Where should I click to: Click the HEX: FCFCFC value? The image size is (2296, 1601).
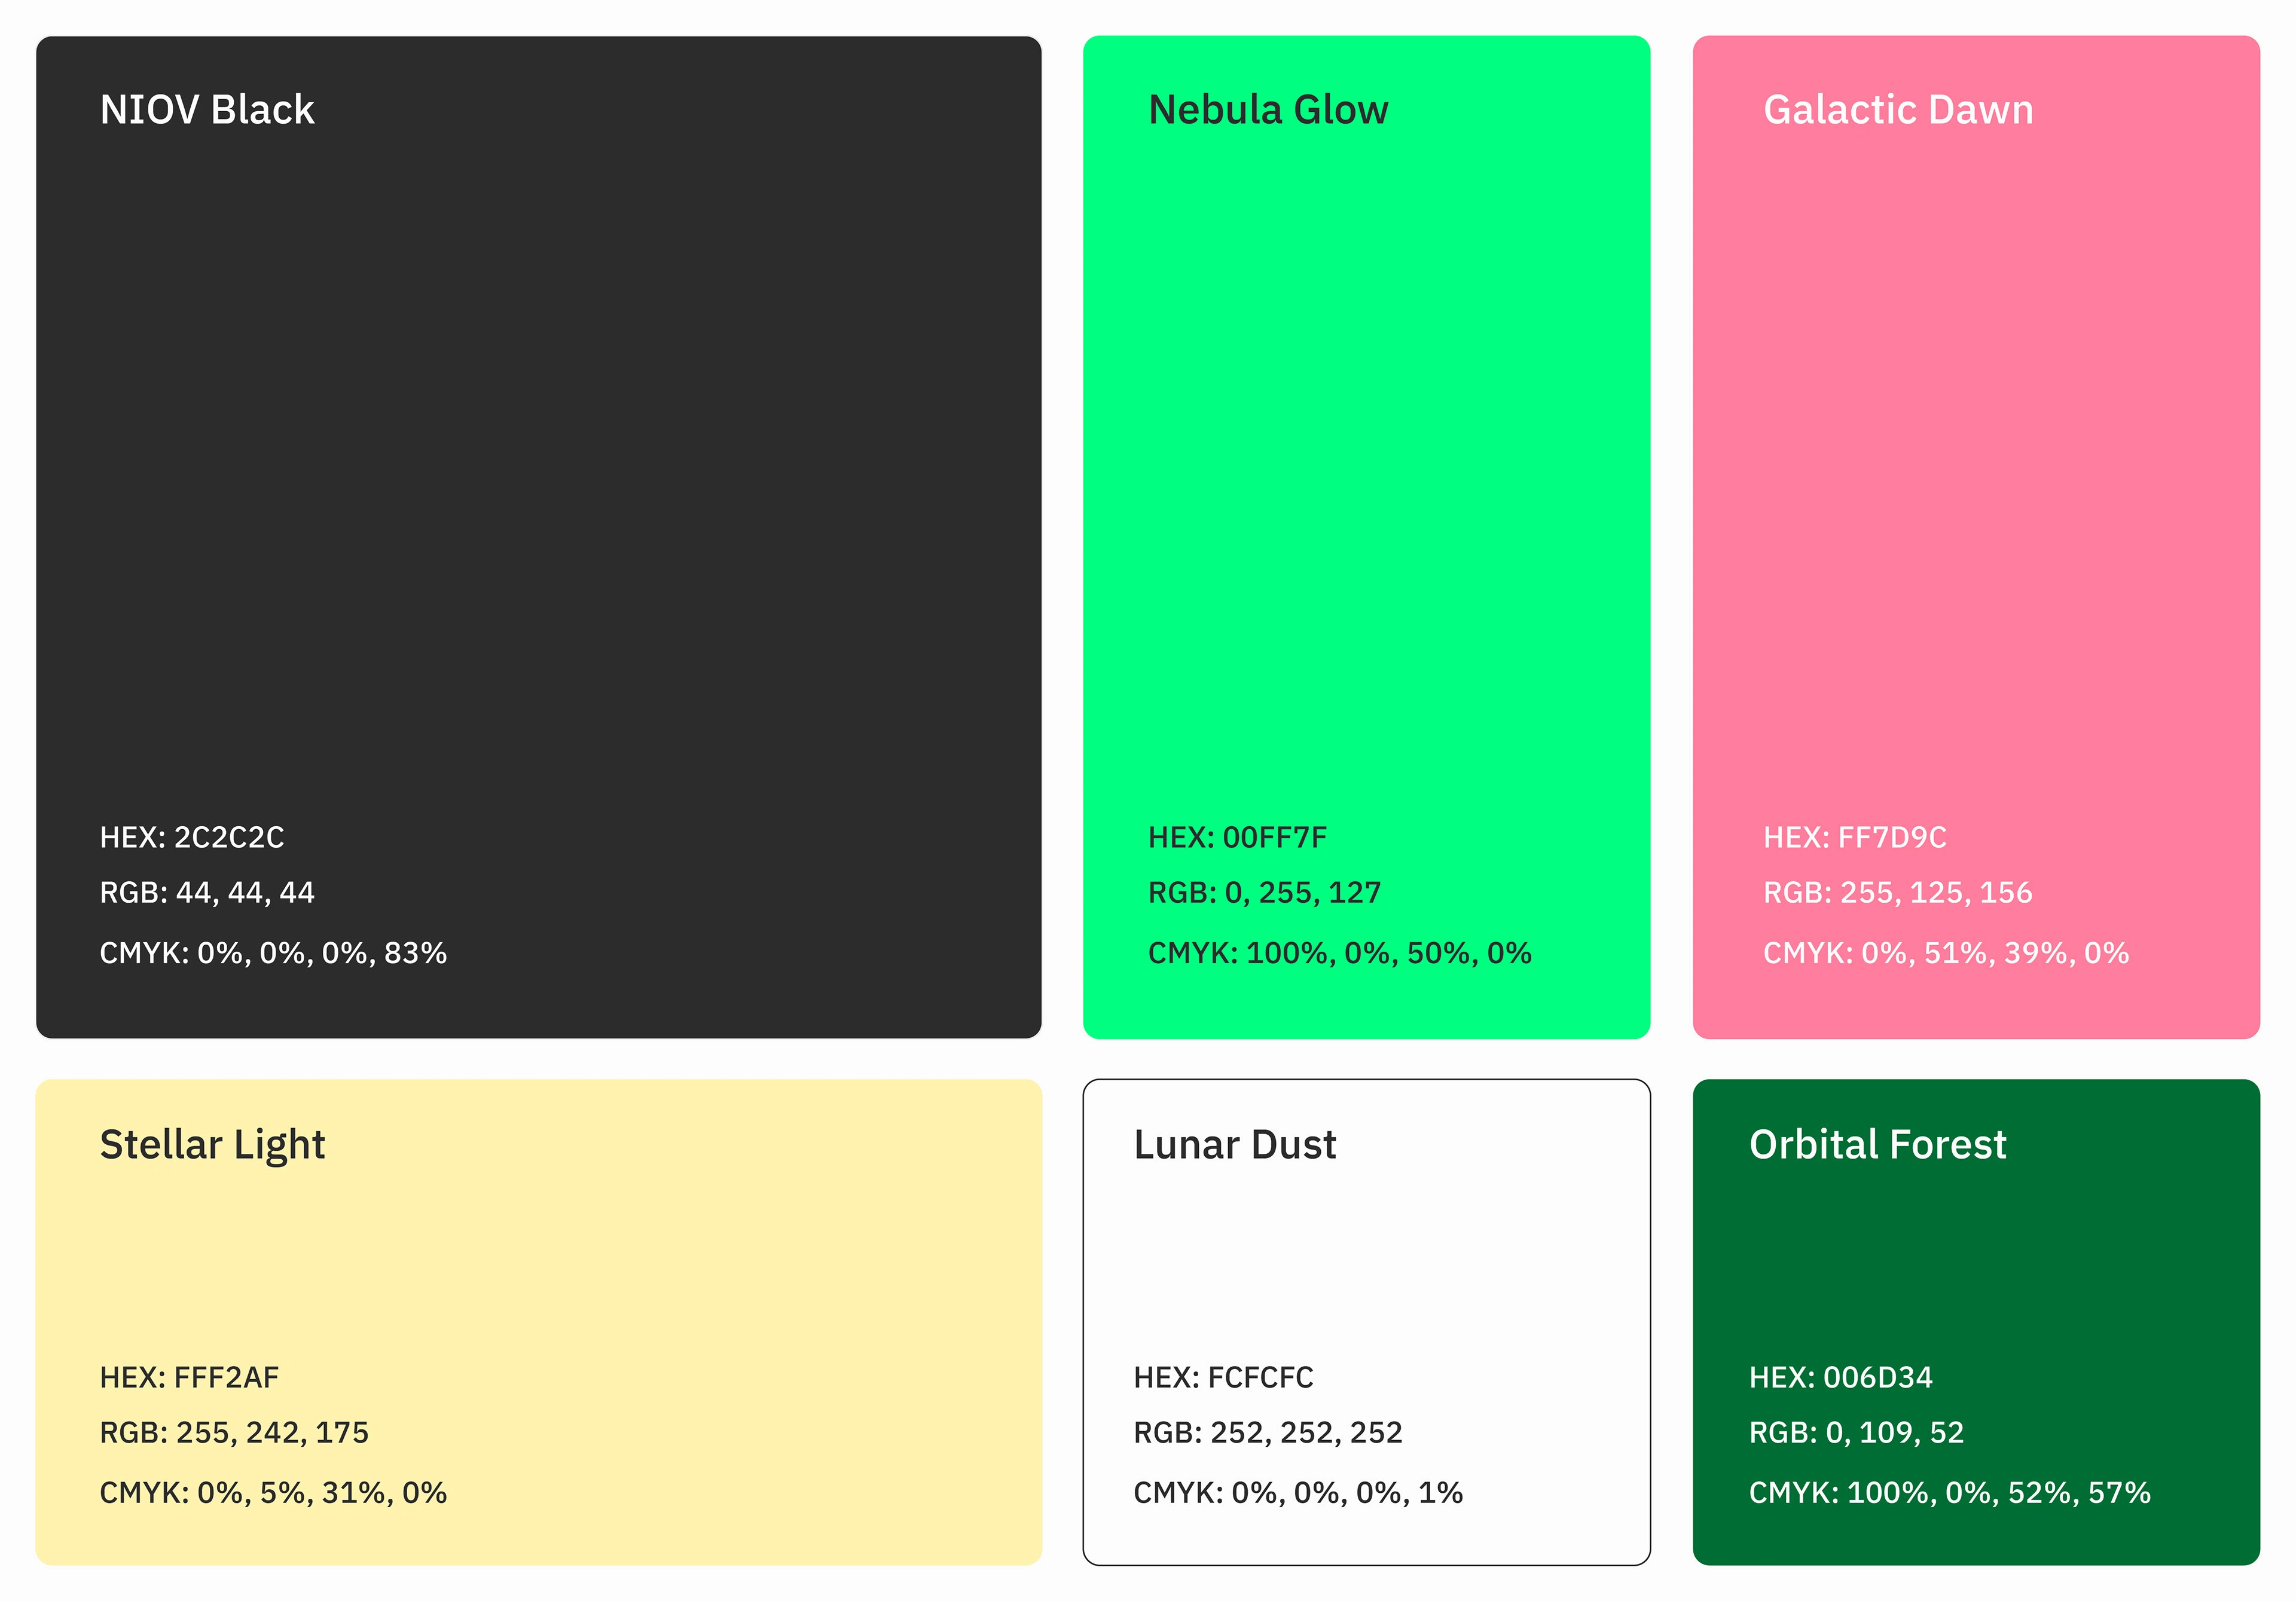tap(1223, 1377)
